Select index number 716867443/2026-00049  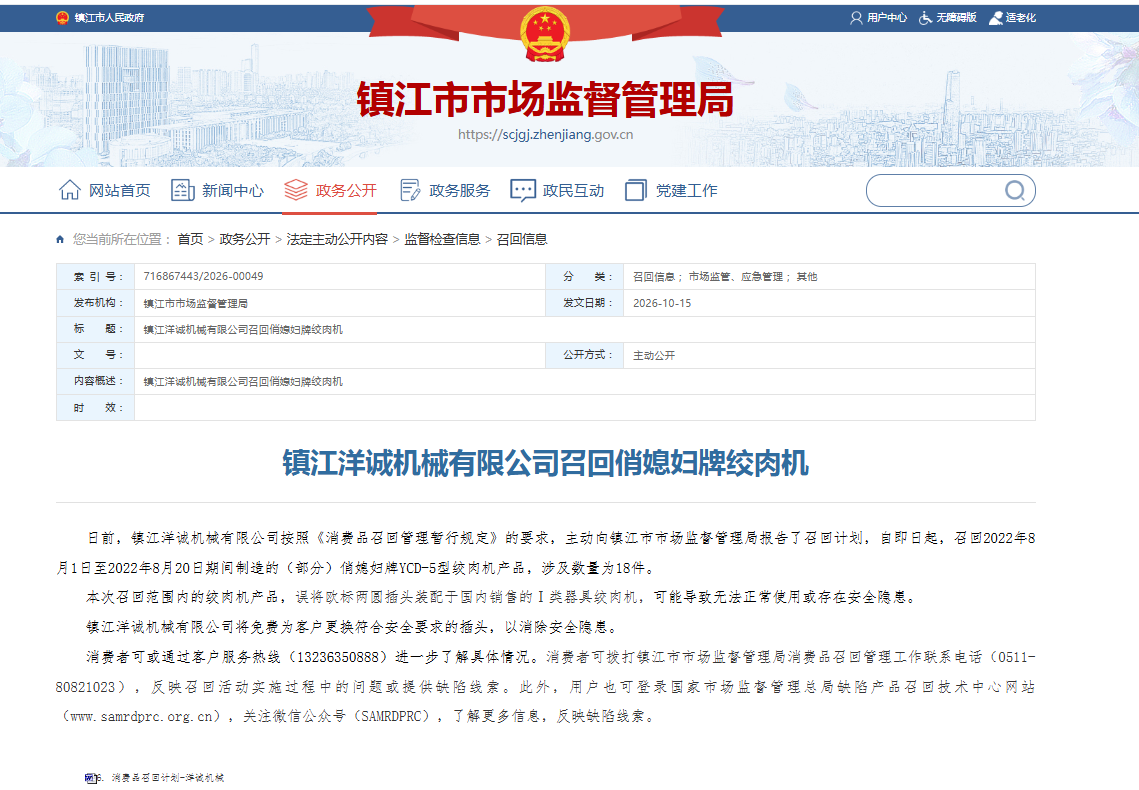coord(203,277)
